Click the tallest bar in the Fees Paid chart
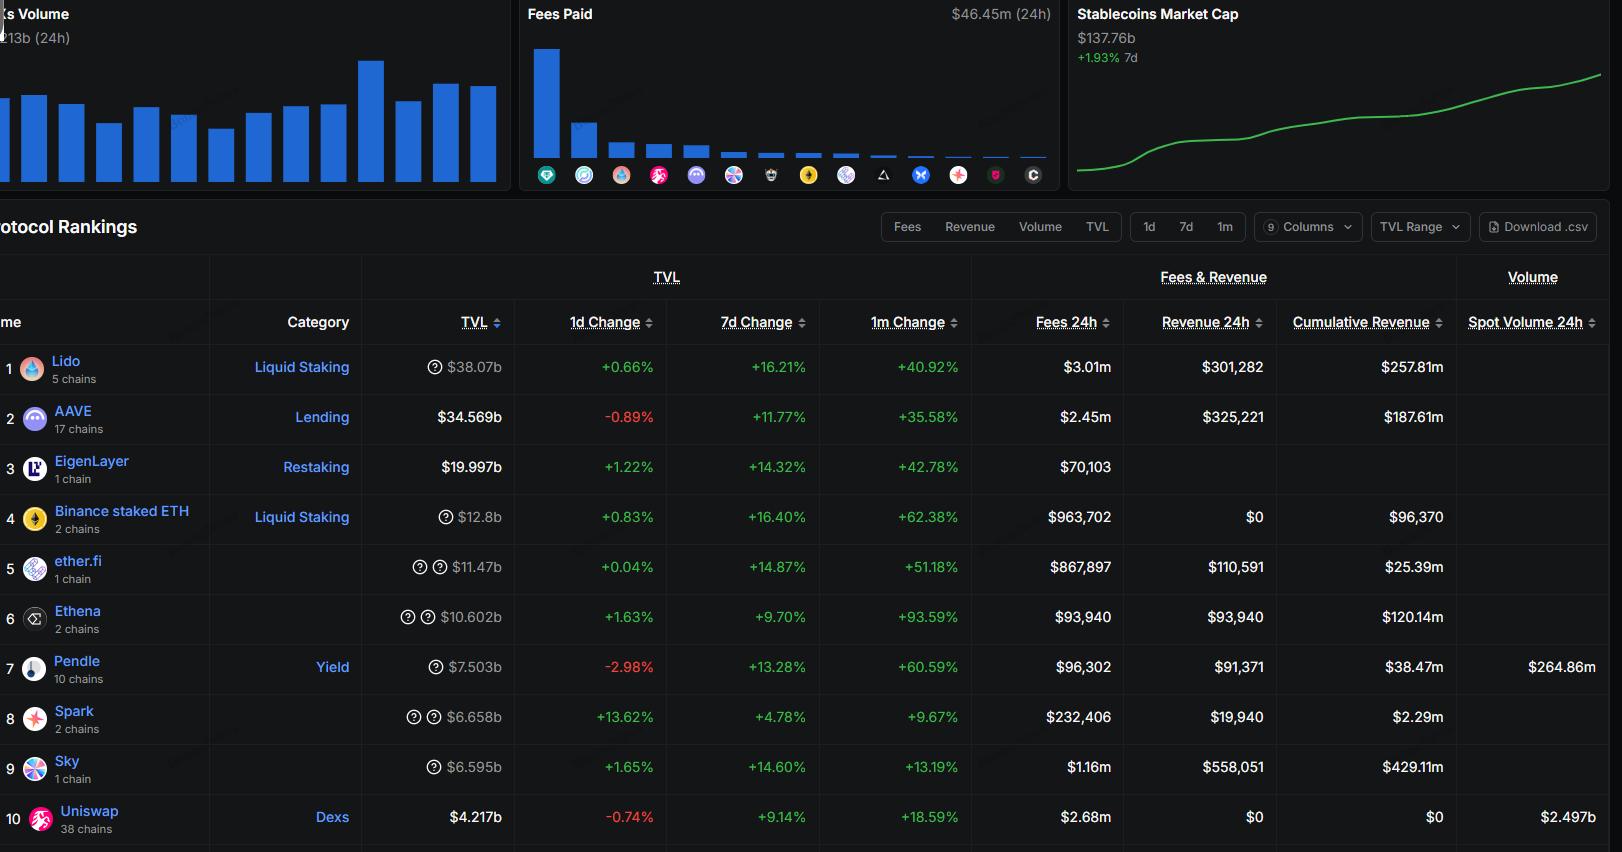The image size is (1622, 852). [x=546, y=103]
